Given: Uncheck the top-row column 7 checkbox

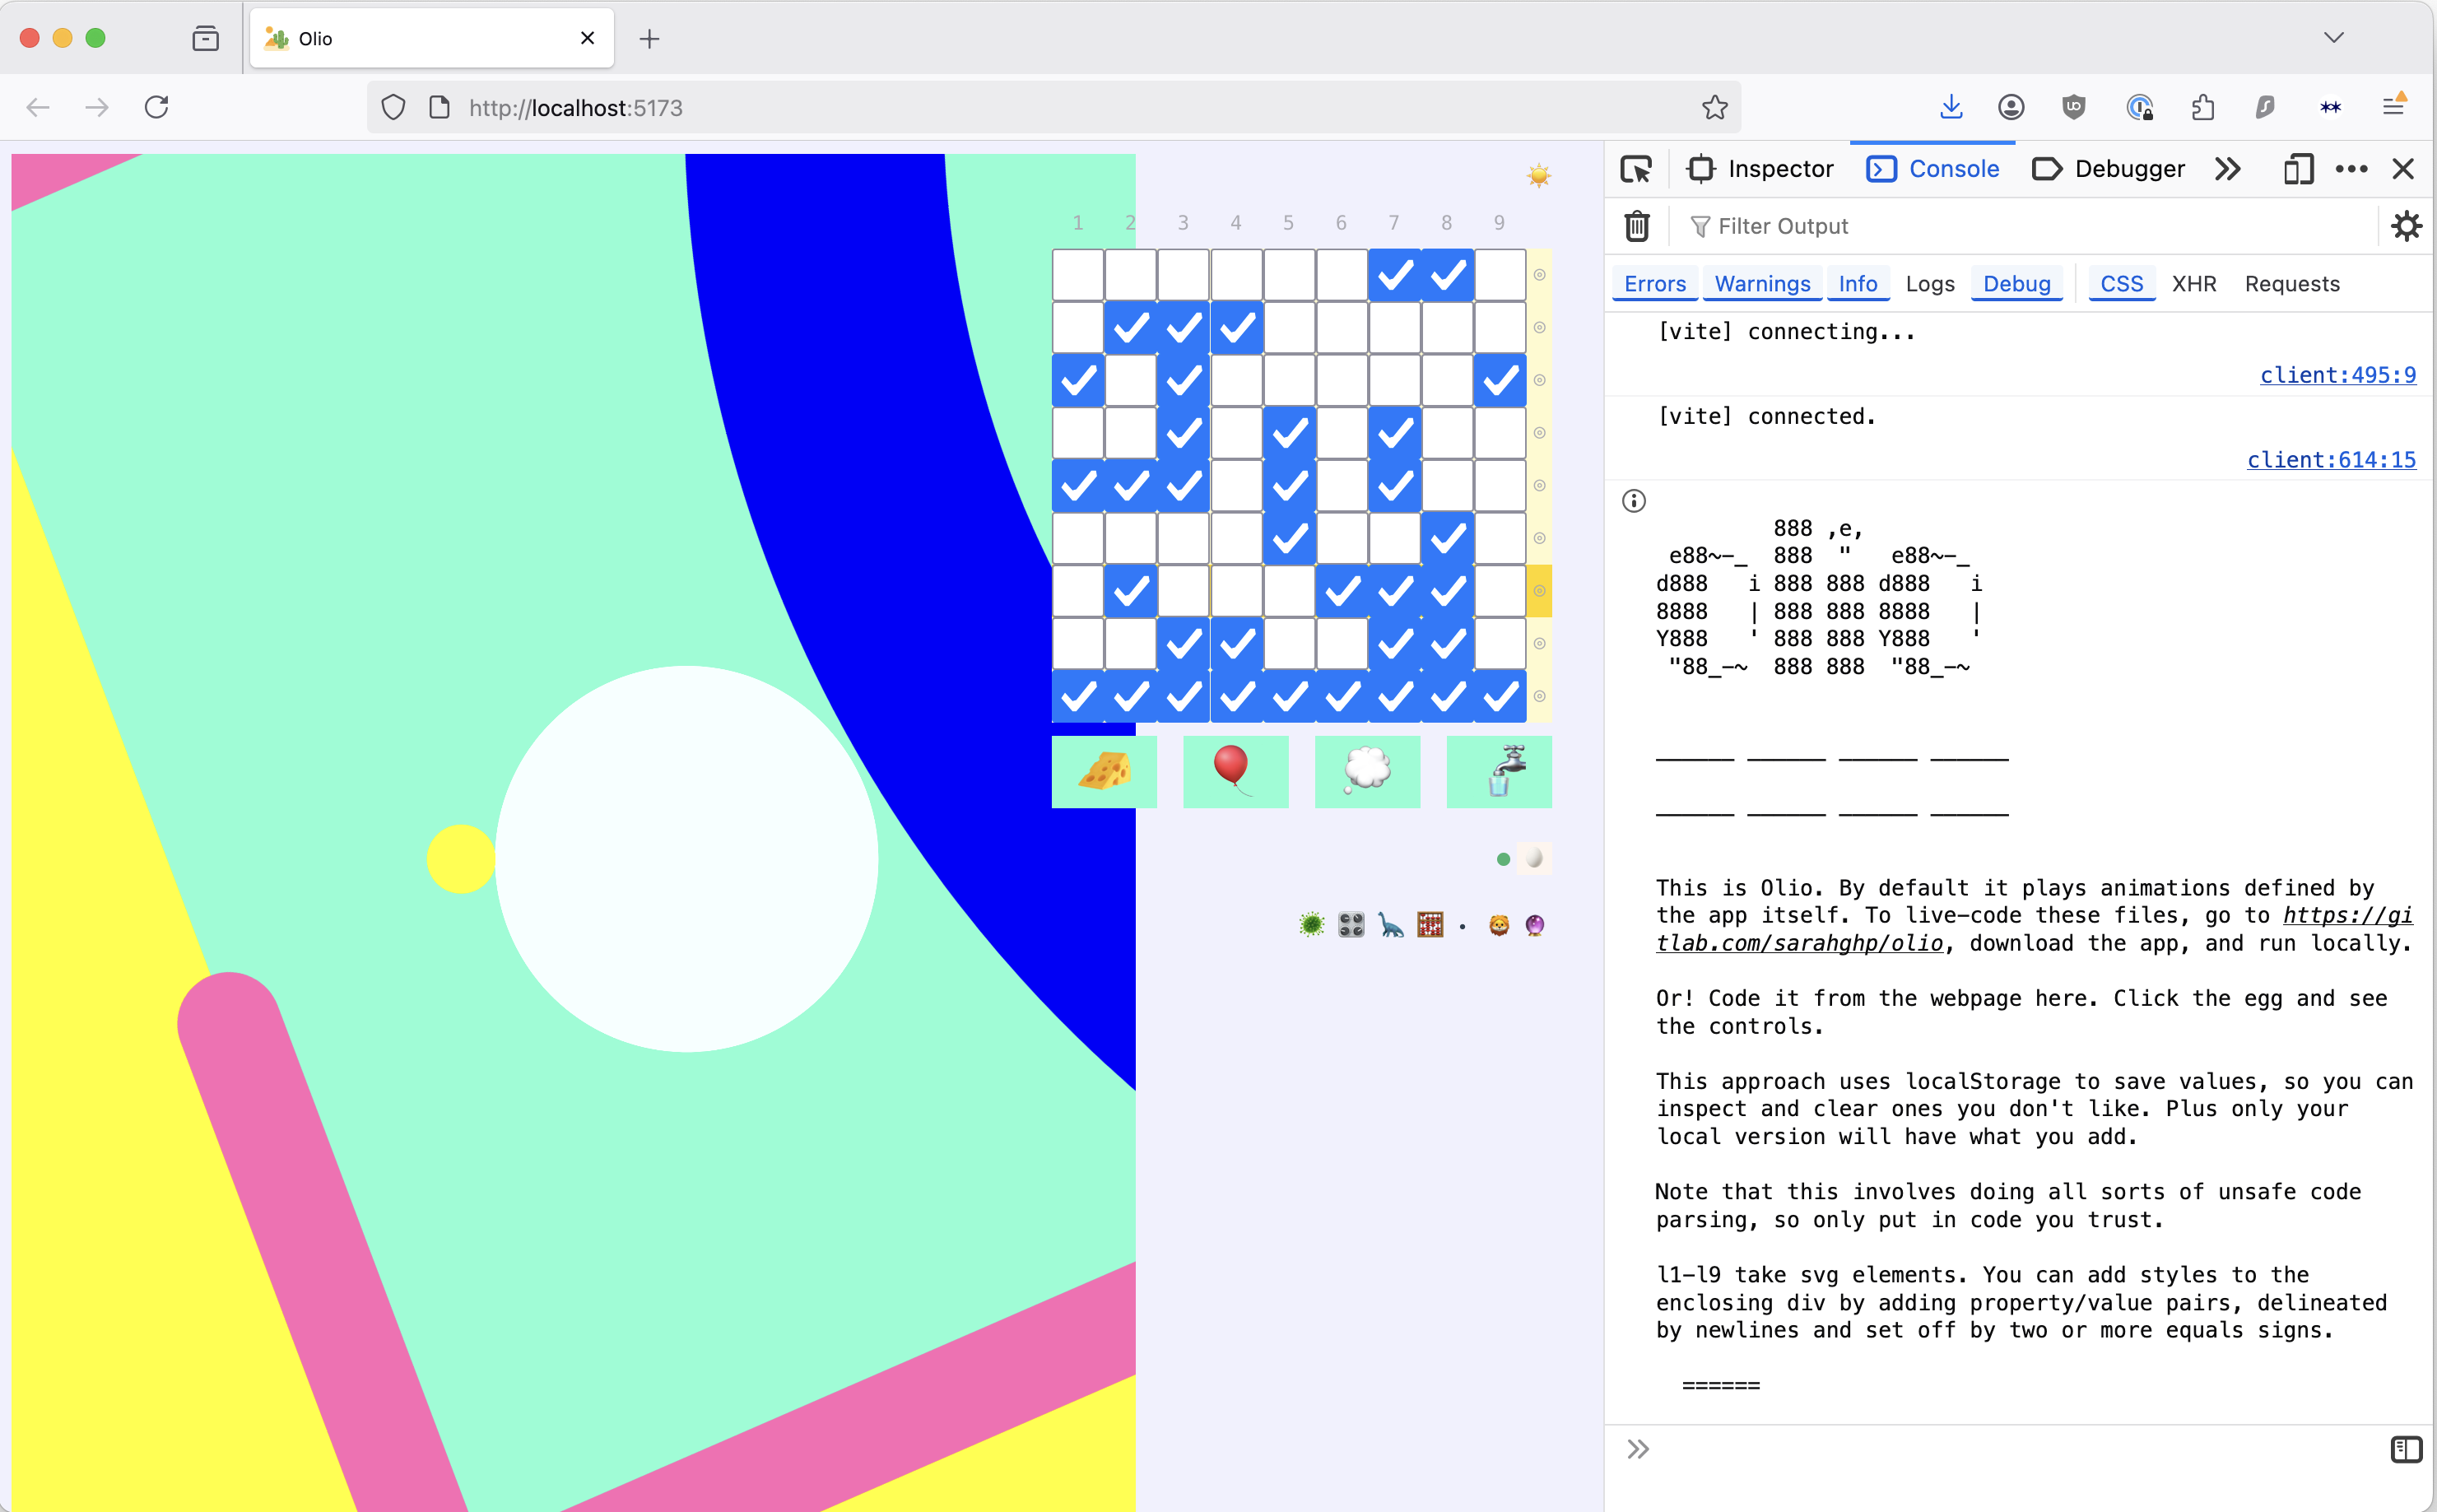Looking at the screenshot, I should (x=1394, y=275).
